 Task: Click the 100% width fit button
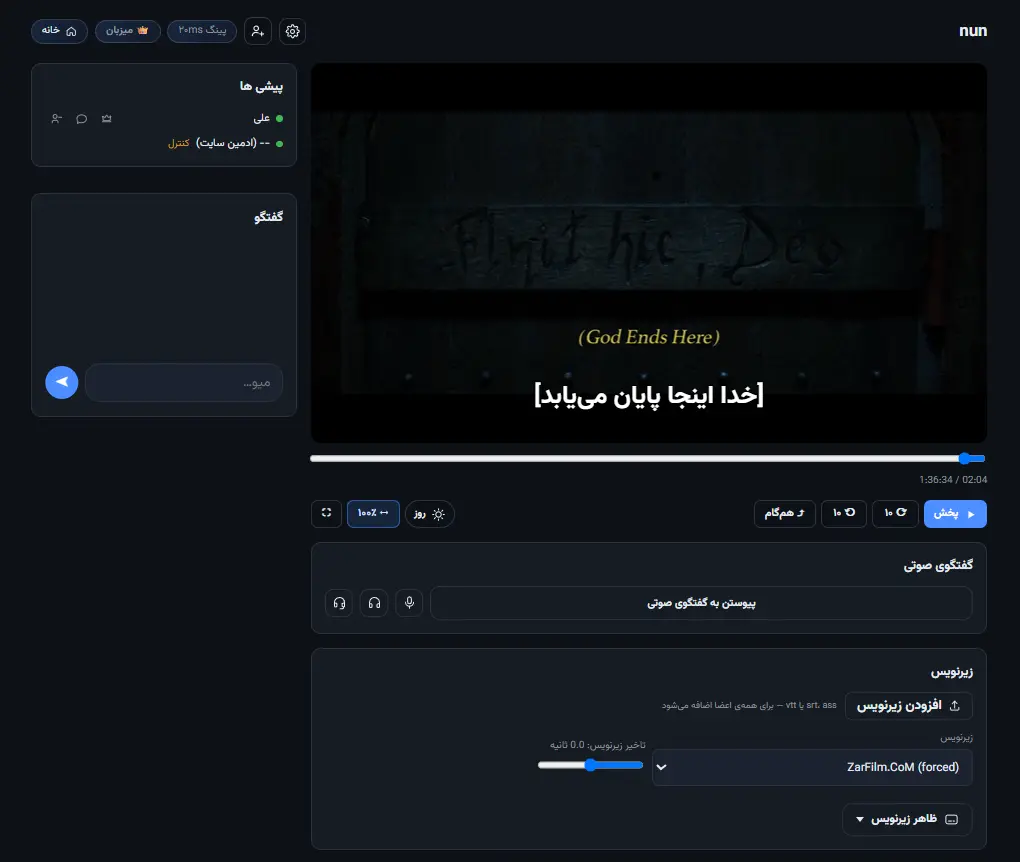373,514
